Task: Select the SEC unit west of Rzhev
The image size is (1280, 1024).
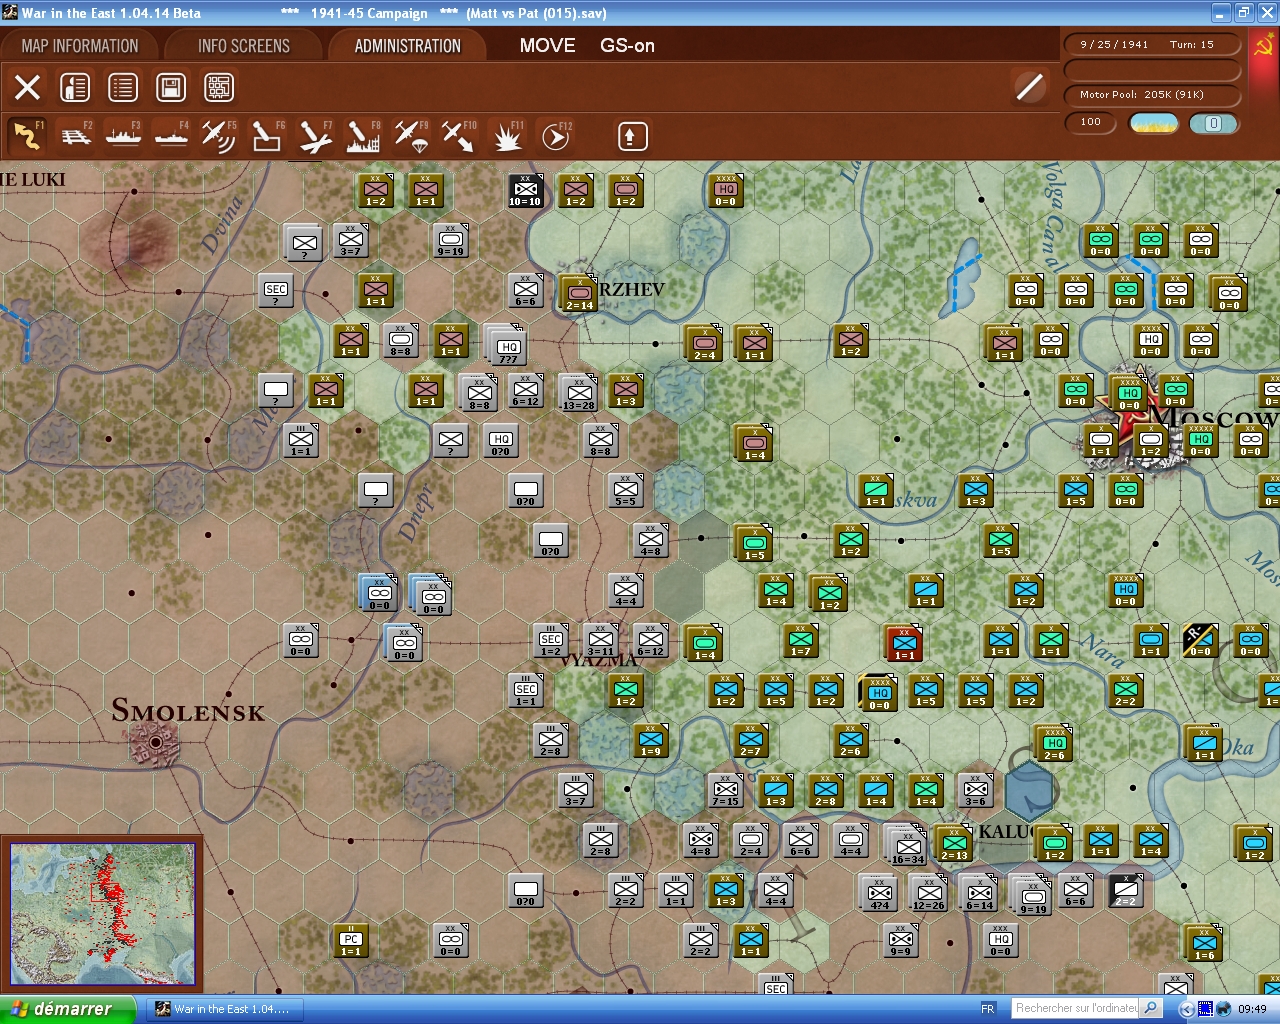Action: click(x=276, y=290)
